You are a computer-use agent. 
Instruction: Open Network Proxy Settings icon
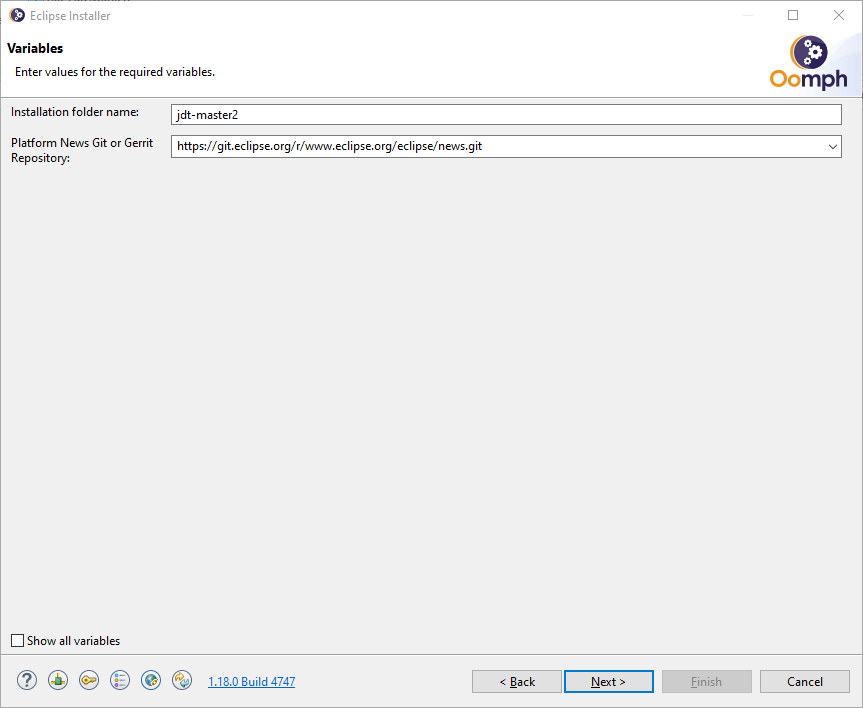[x=58, y=680]
